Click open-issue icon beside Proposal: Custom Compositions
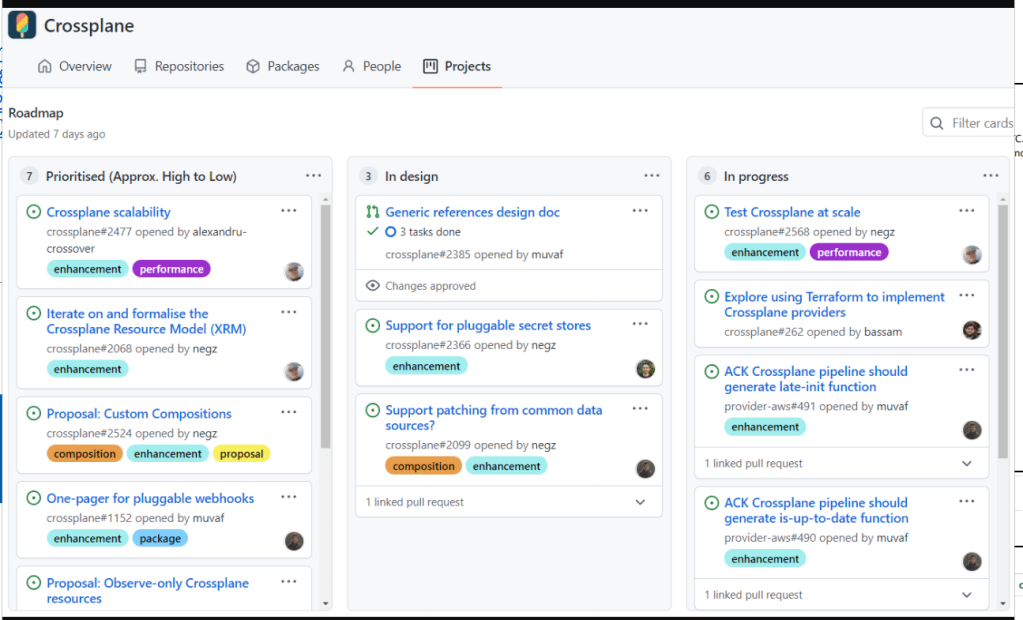Image resolution: width=1023 pixels, height=620 pixels. point(33,413)
